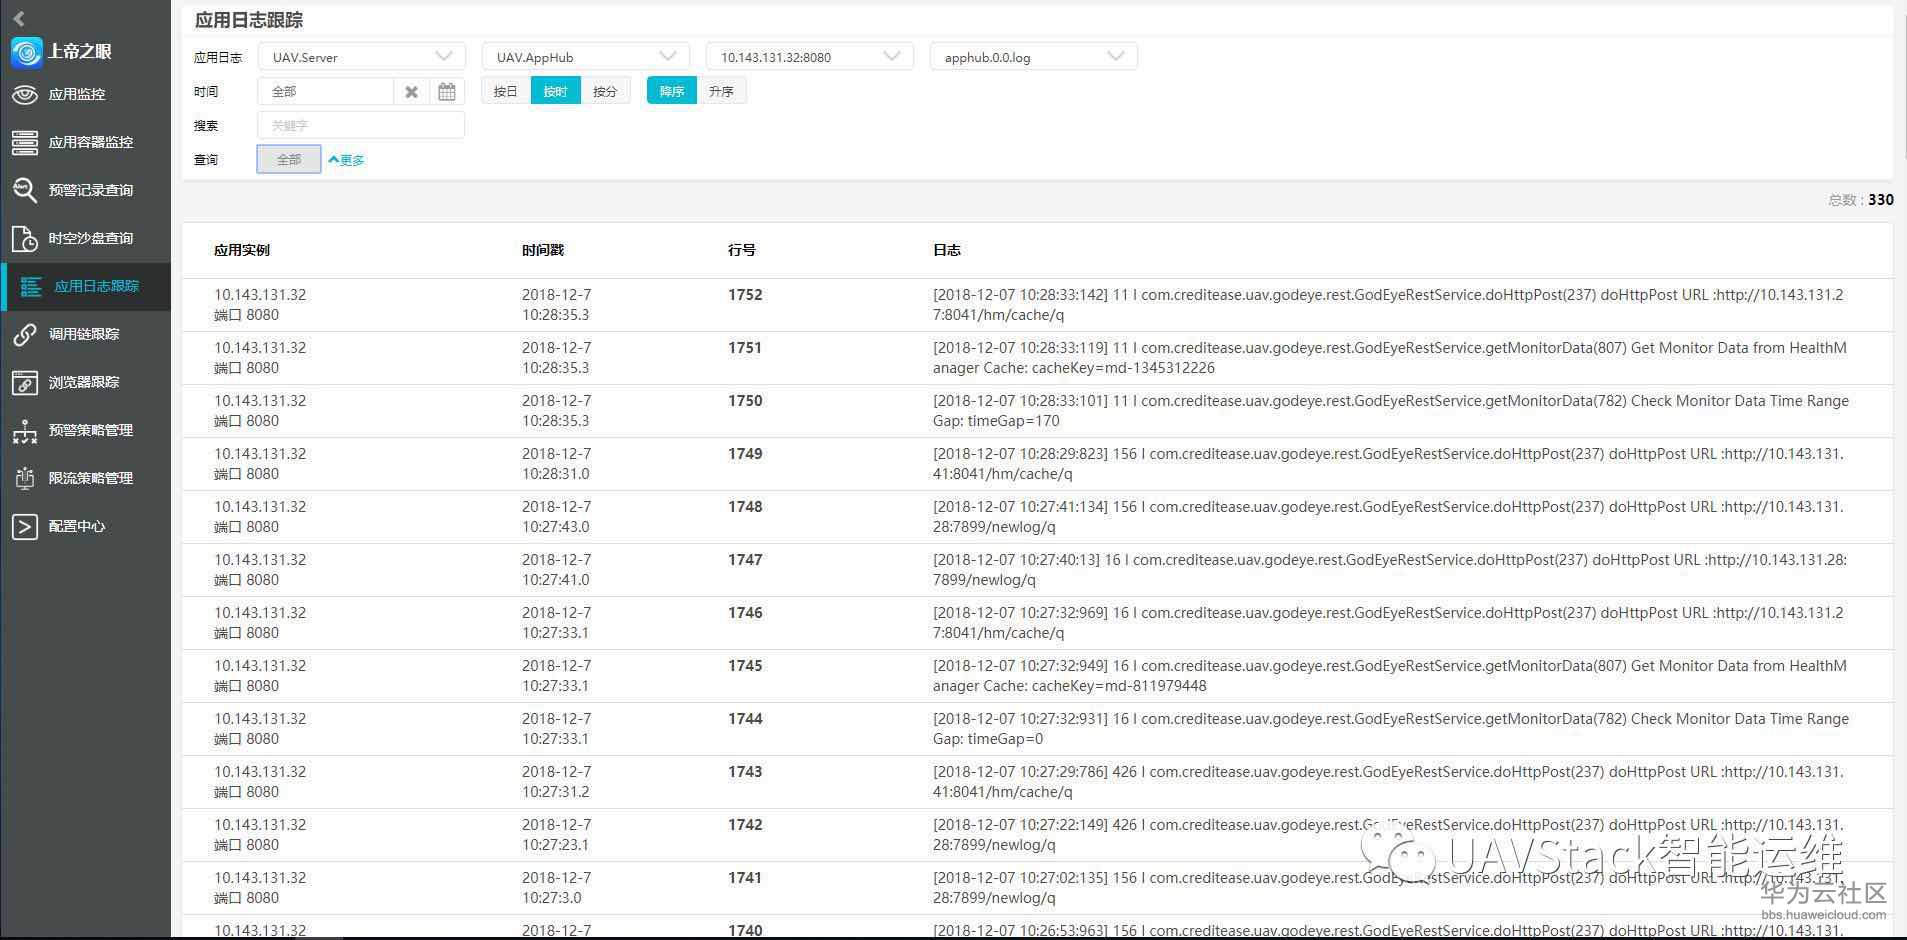Open the 应用容器监控 menu
This screenshot has width=1907, height=940.
(91, 142)
